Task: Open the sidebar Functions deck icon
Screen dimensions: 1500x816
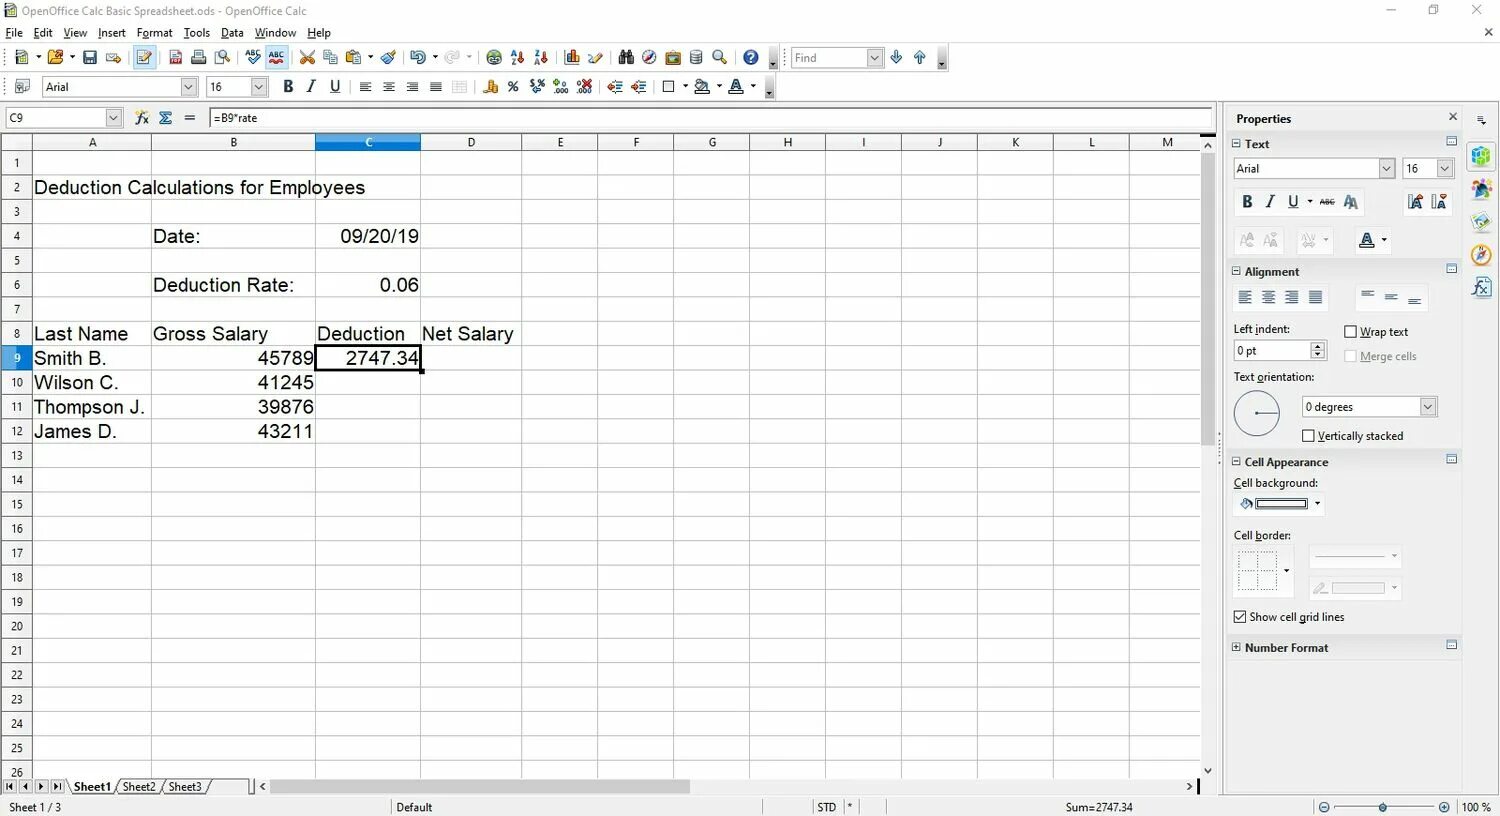Action: [x=1481, y=288]
